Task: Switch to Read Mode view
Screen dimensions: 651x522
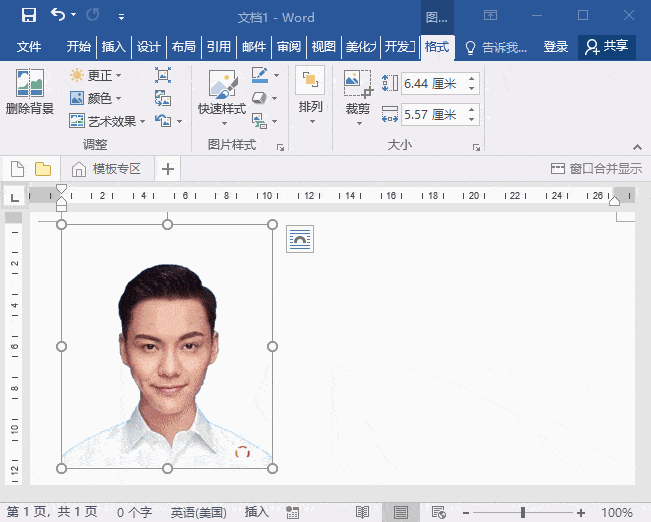Action: (x=362, y=512)
